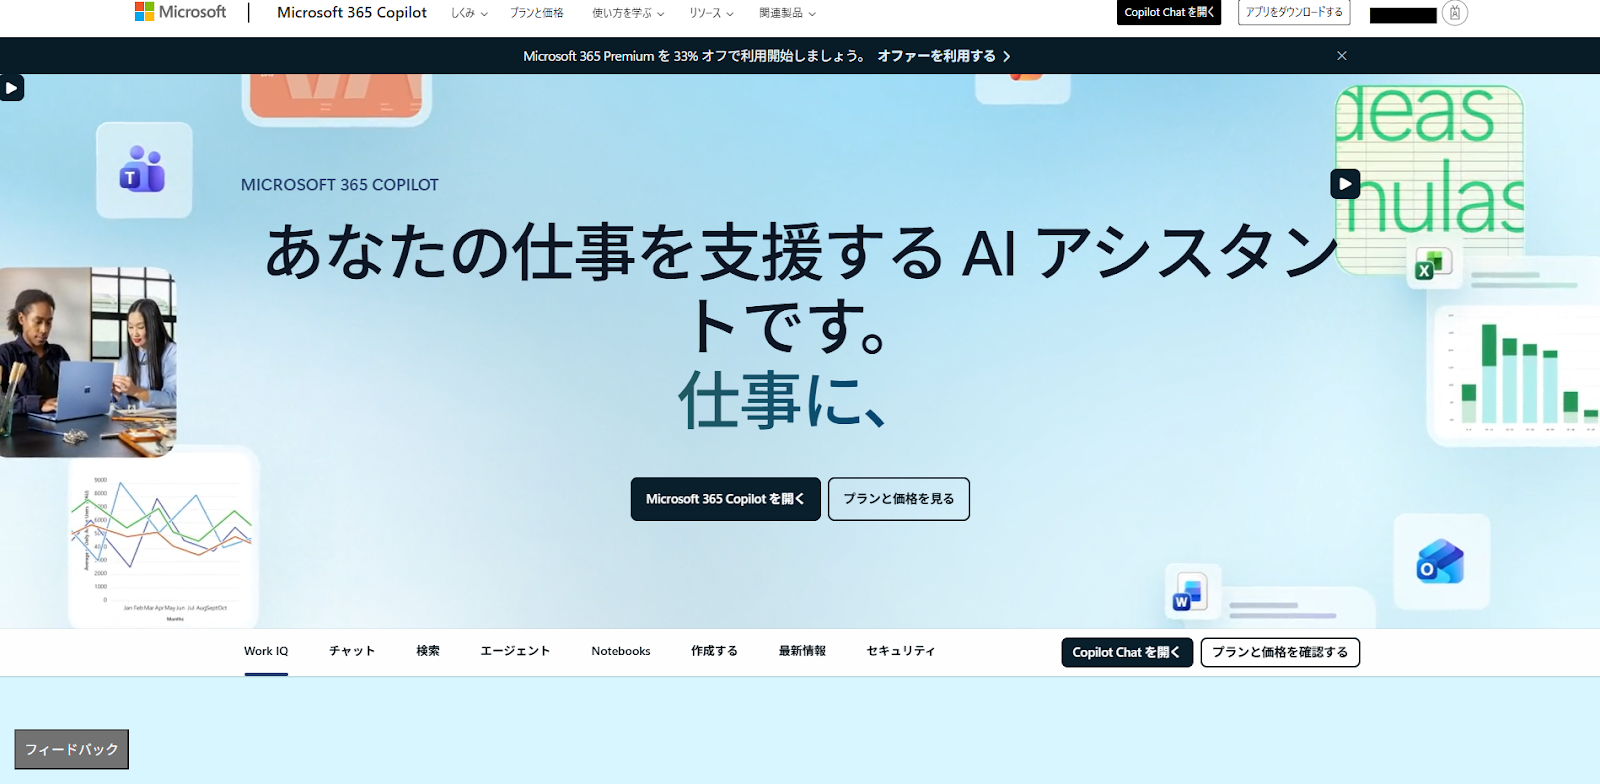1600x784 pixels.
Task: Expand the 使い方を学ぶ dropdown menu
Action: 627,13
